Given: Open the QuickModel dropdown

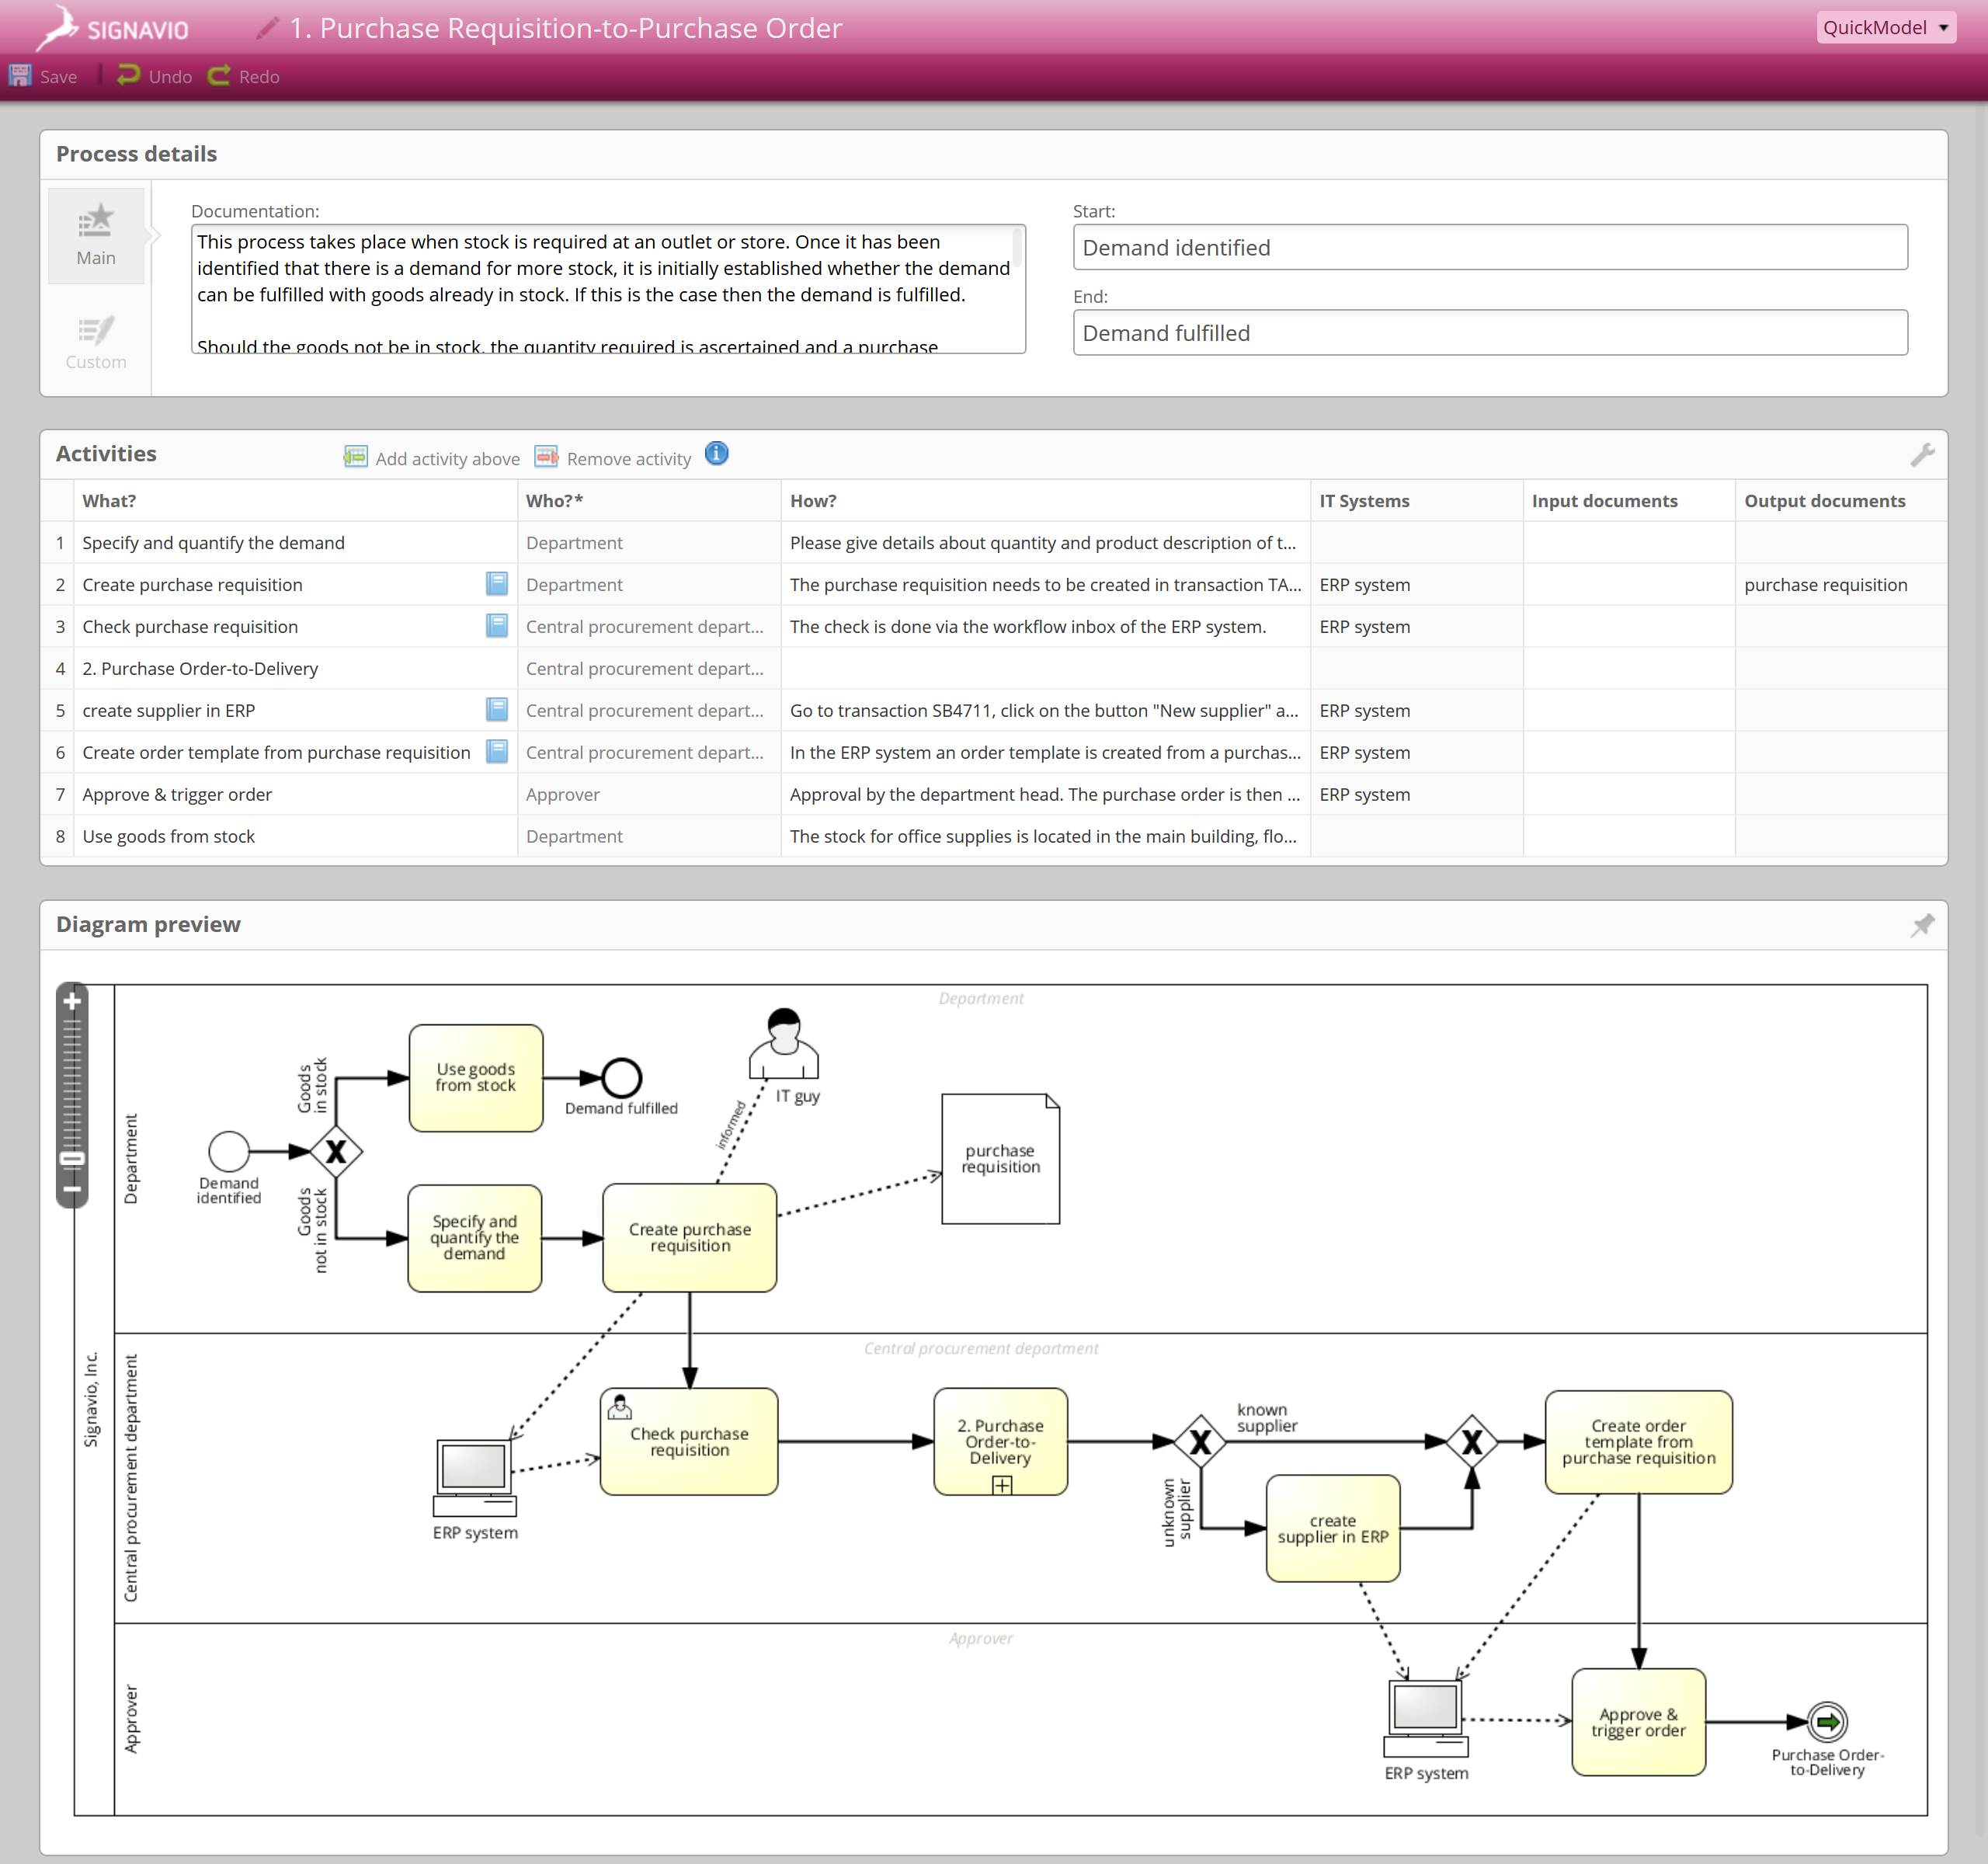Looking at the screenshot, I should pos(1885,28).
